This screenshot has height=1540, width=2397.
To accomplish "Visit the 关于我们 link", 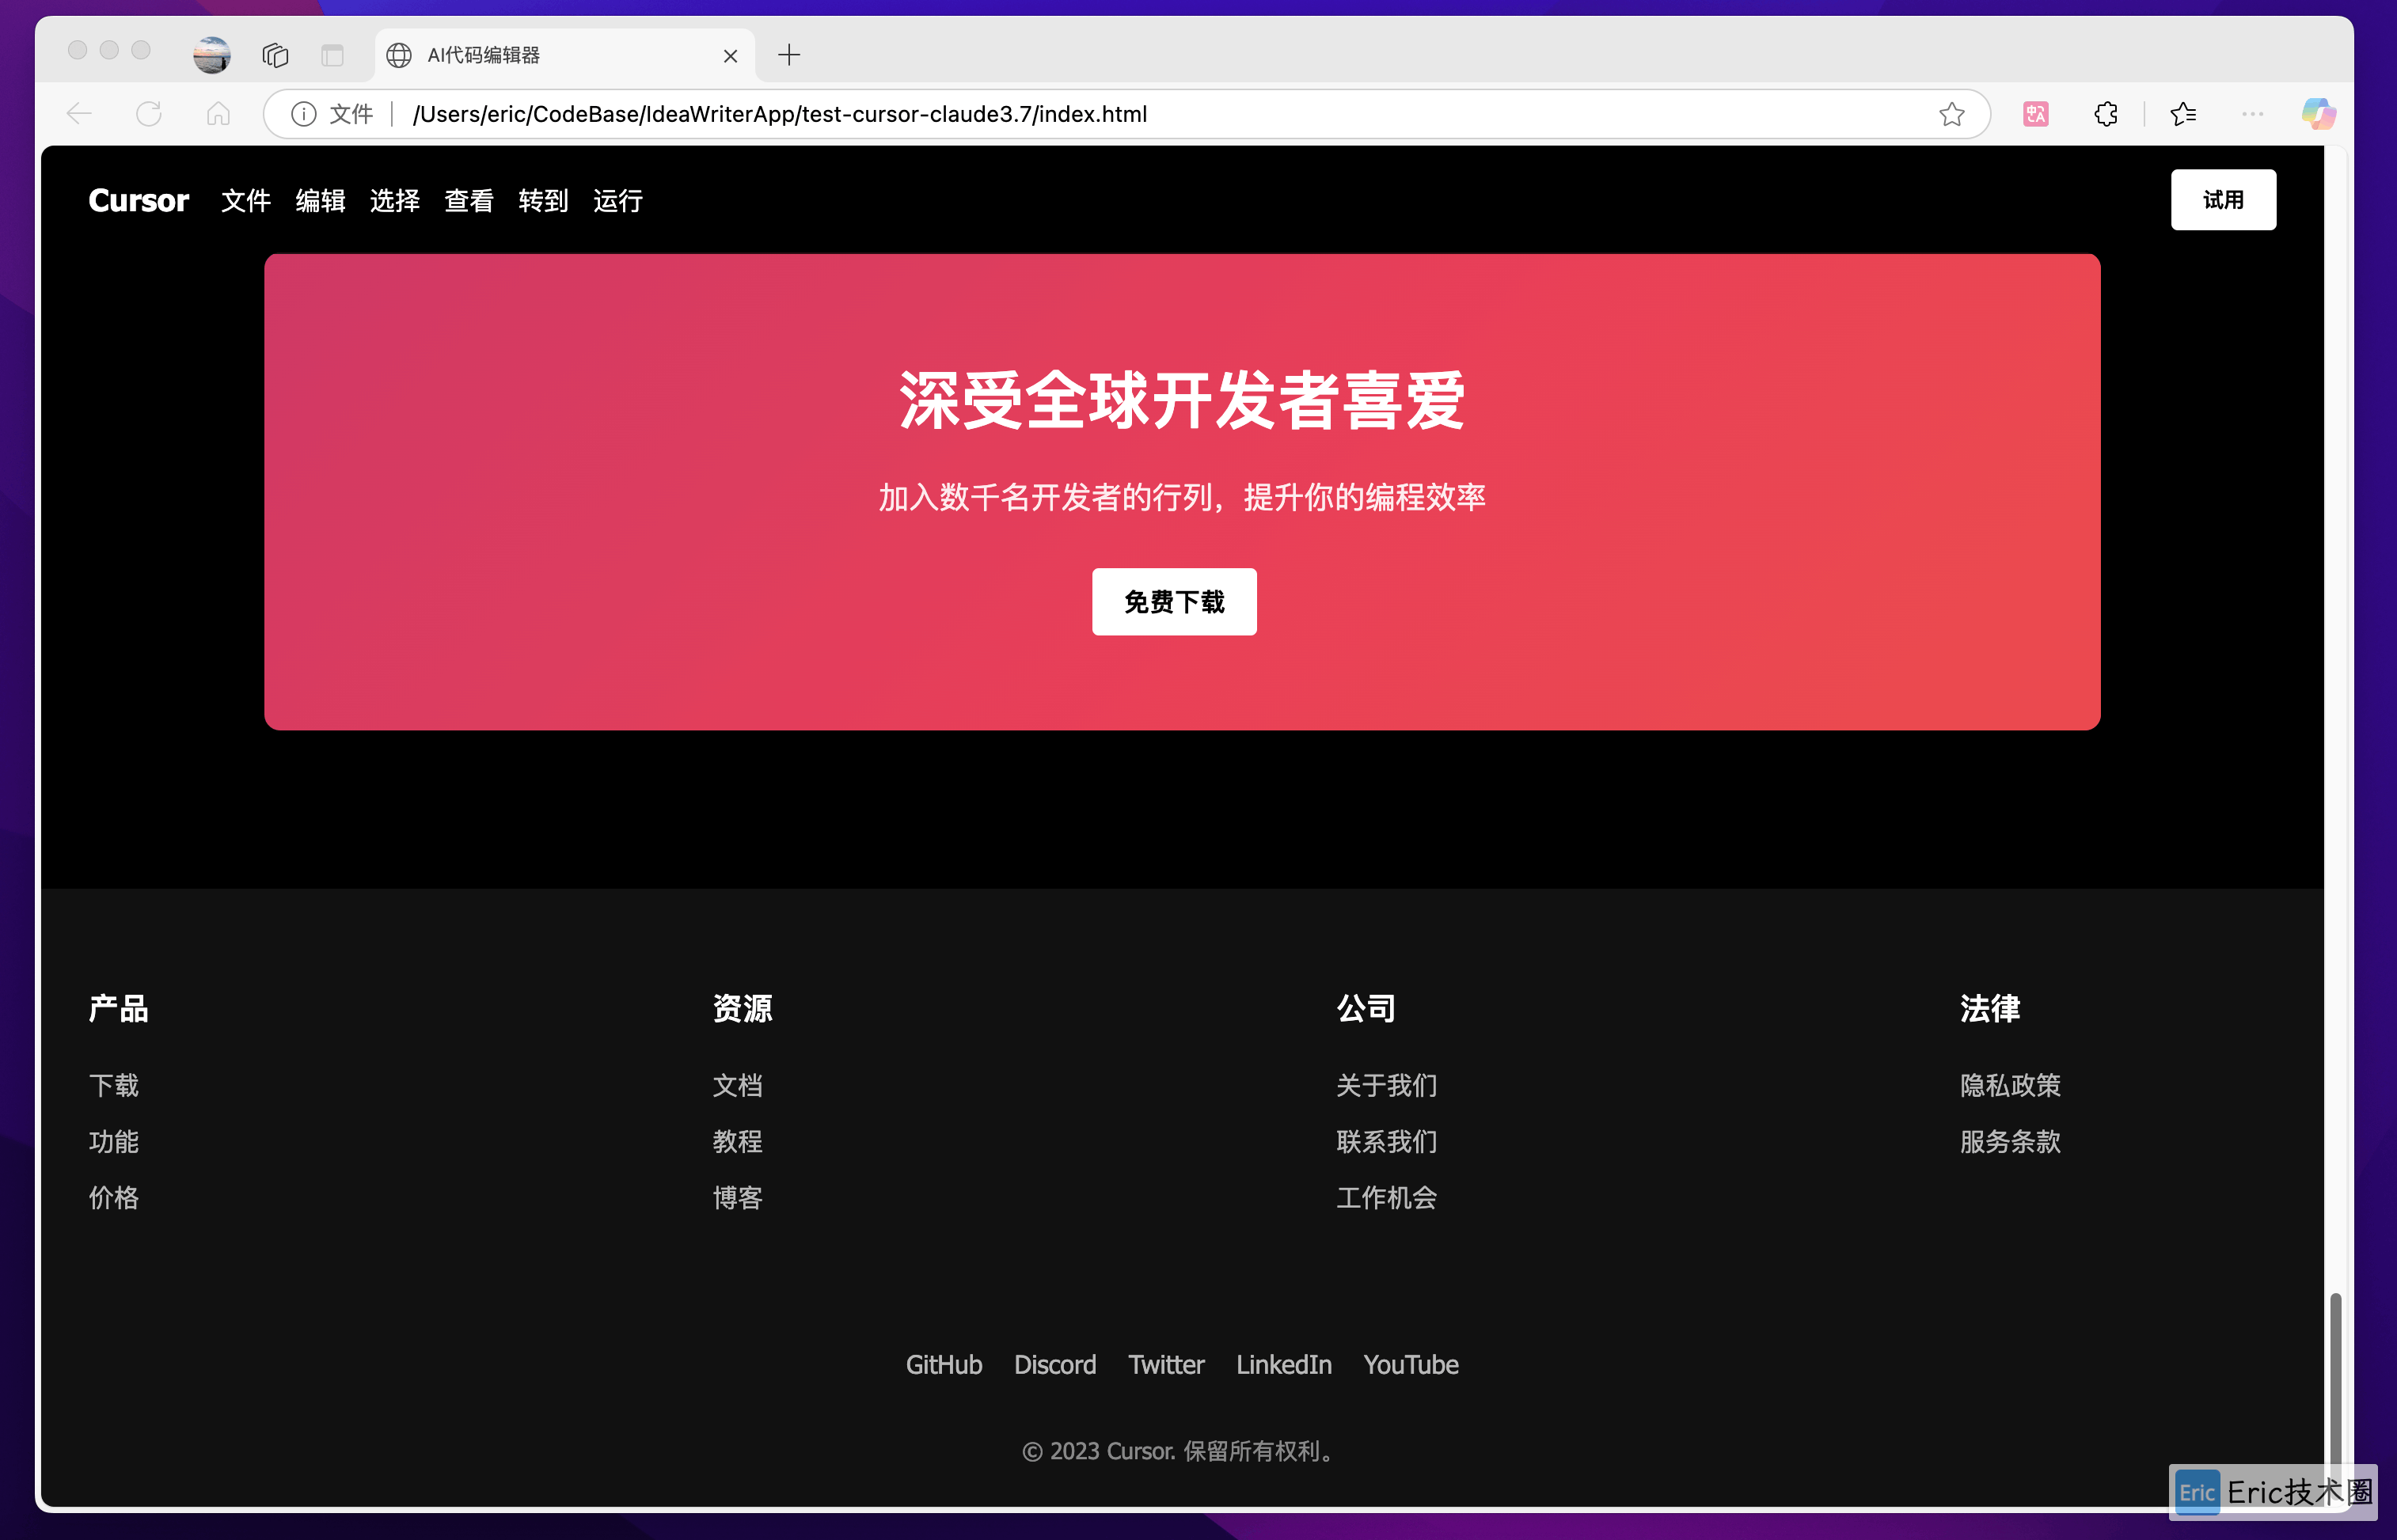I will coord(1387,1085).
